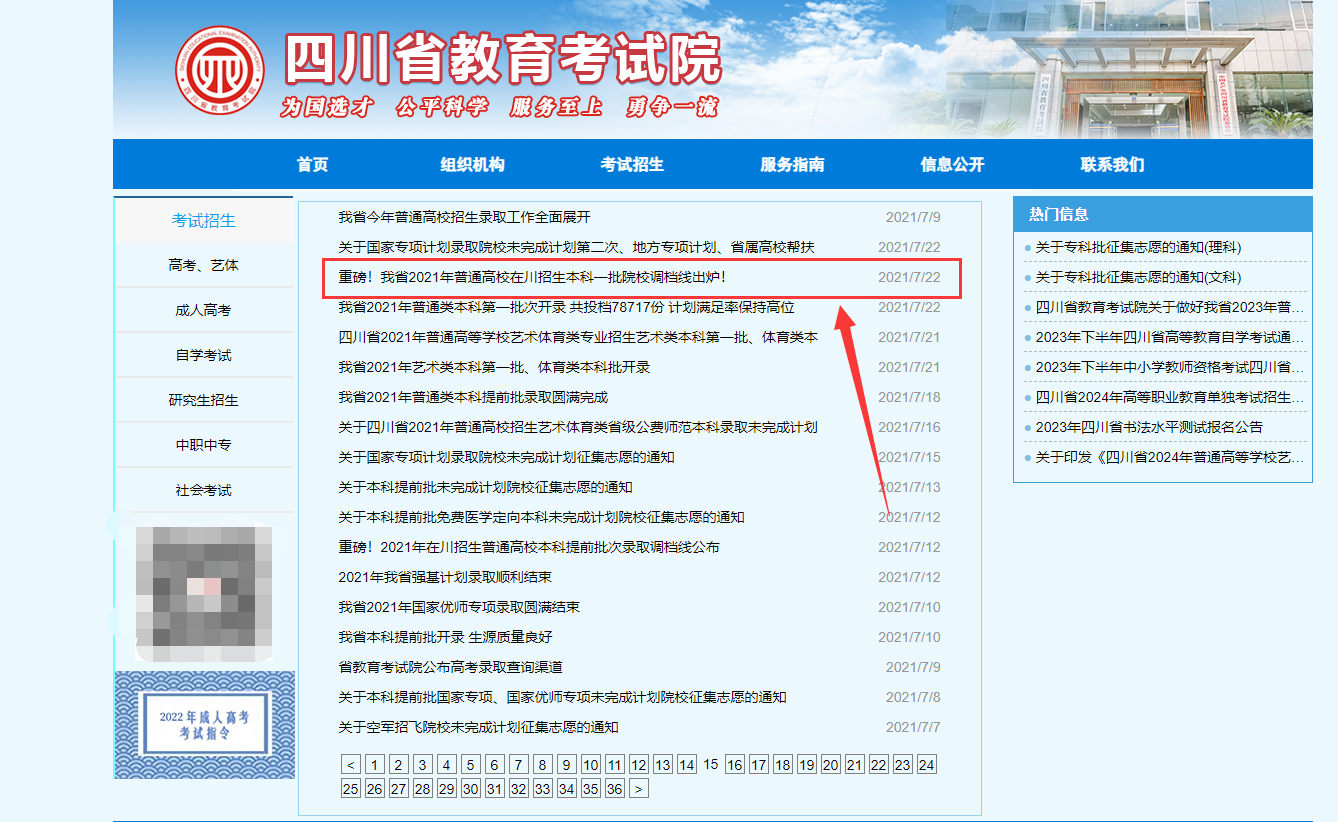The height and width of the screenshot is (822, 1338).
Task: Open the 服务指南 navigation item
Action: point(792,165)
